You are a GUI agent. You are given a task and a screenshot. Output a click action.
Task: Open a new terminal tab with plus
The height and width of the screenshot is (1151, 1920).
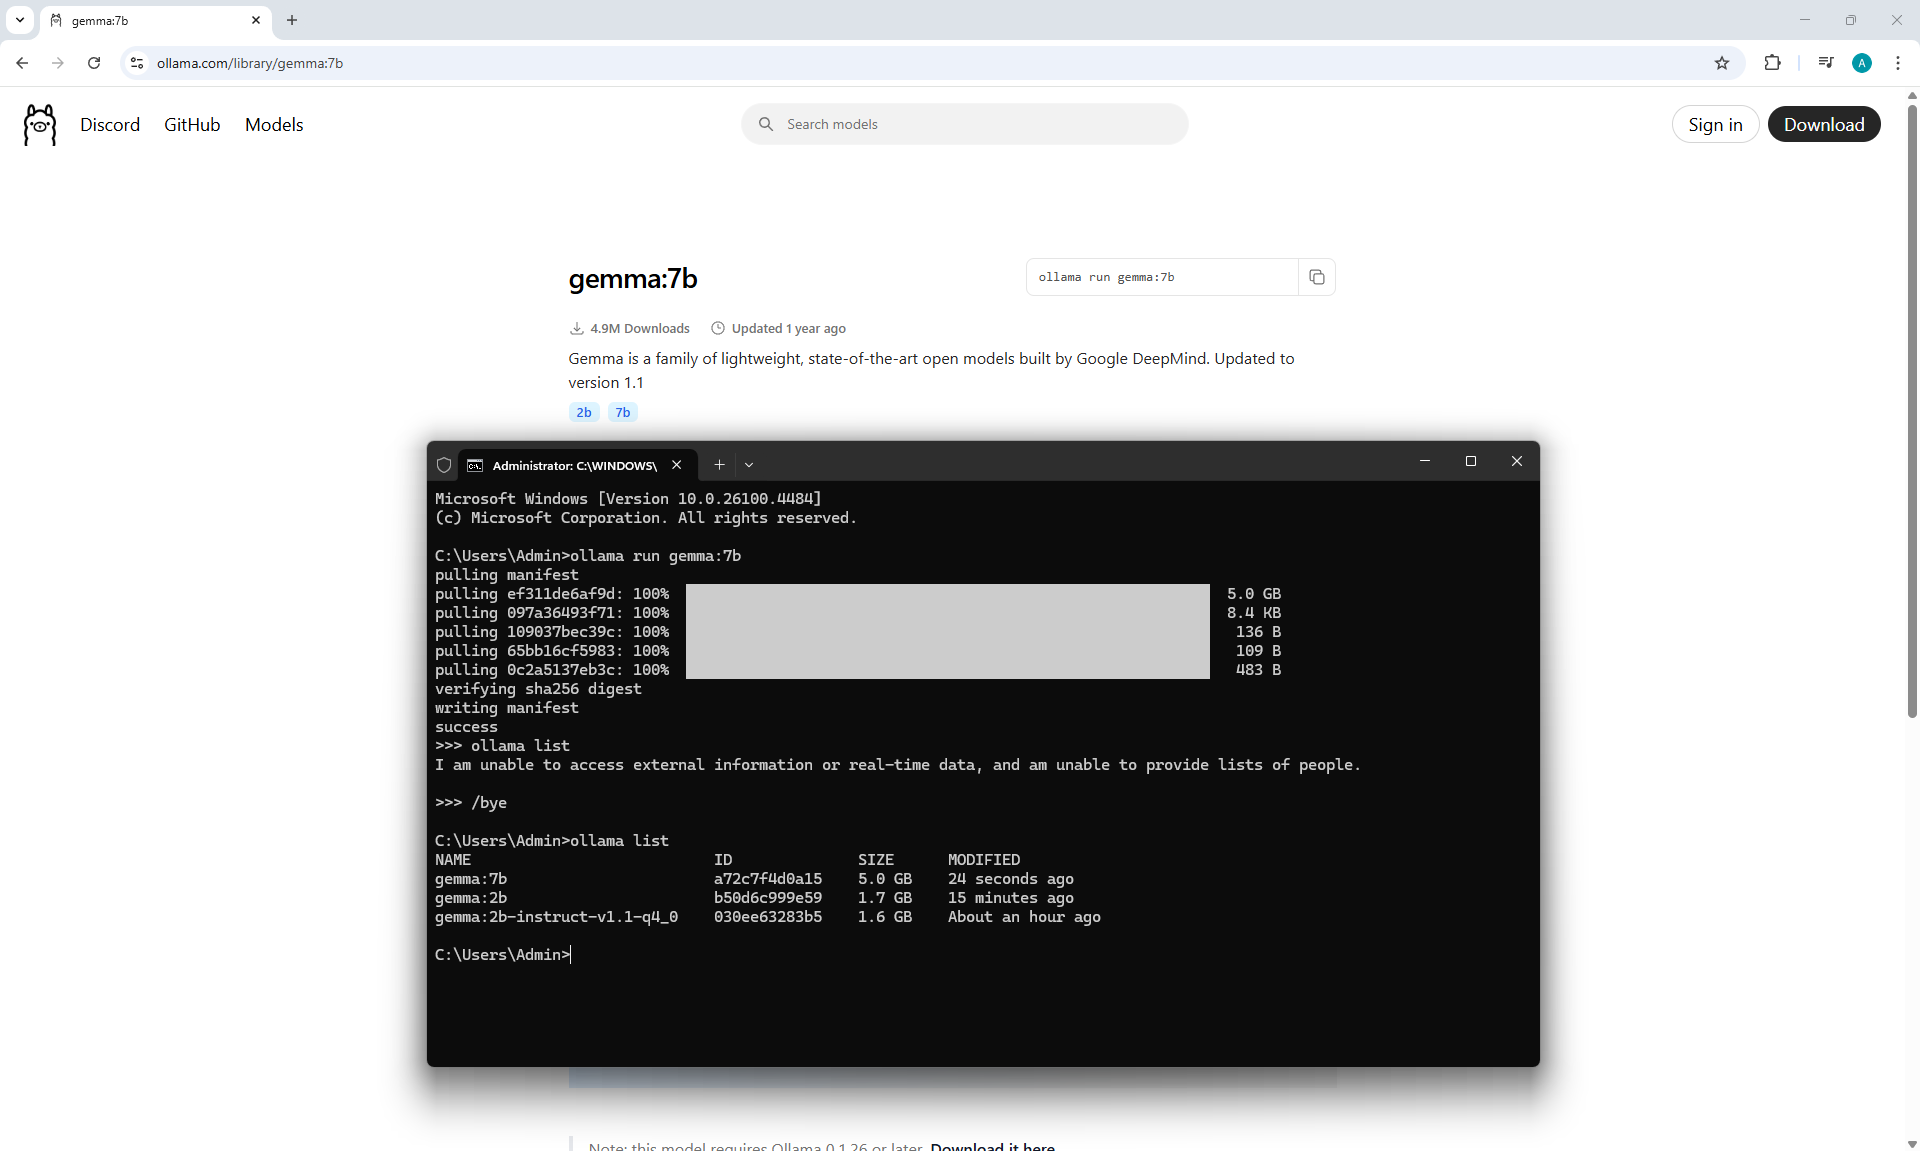719,465
